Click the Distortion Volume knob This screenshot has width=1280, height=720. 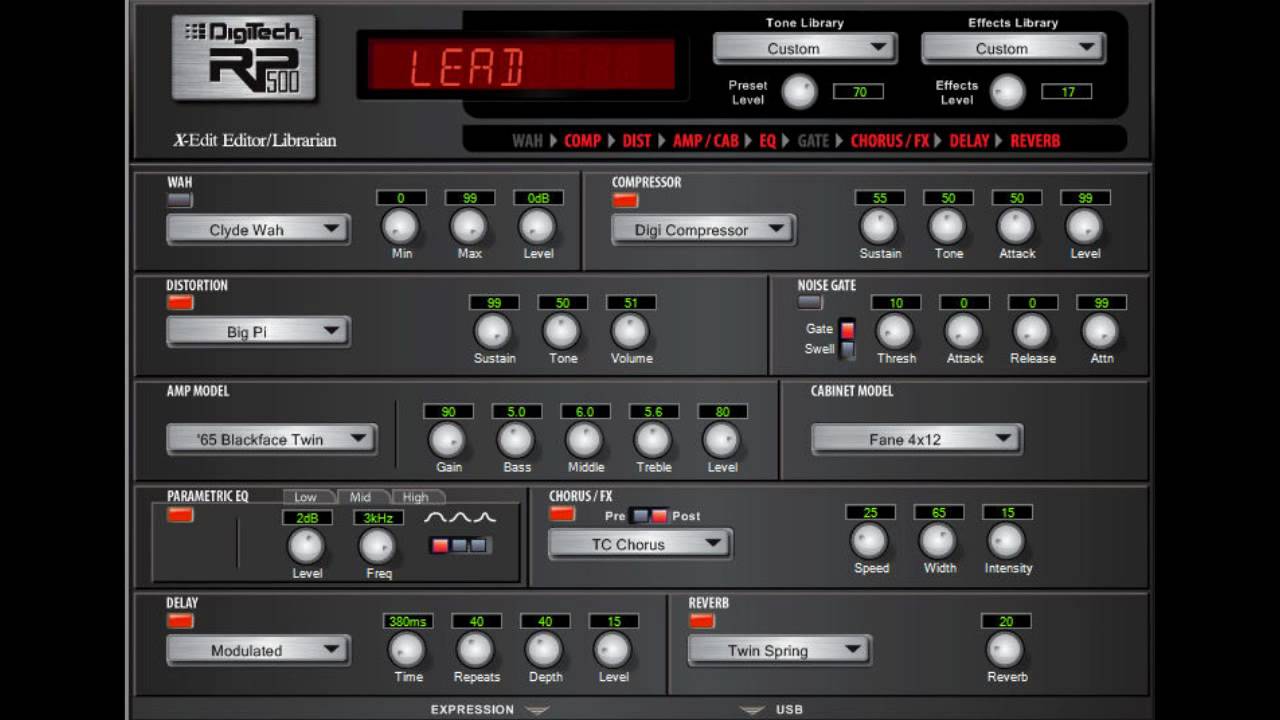(x=630, y=331)
